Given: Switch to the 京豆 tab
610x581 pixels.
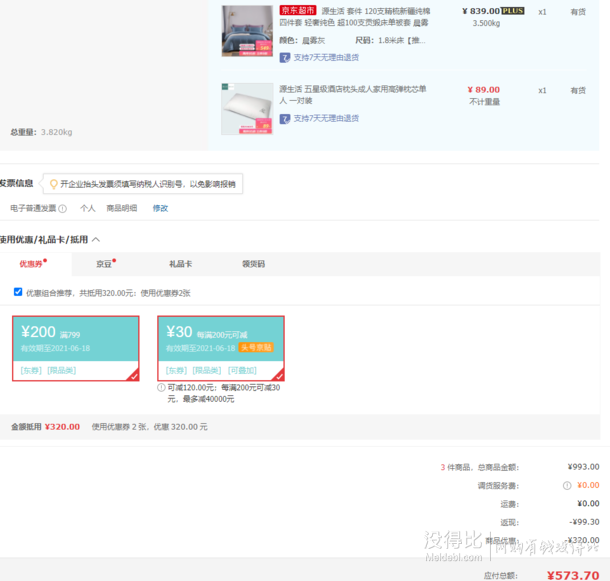Looking at the screenshot, I should pyautogui.click(x=104, y=264).
